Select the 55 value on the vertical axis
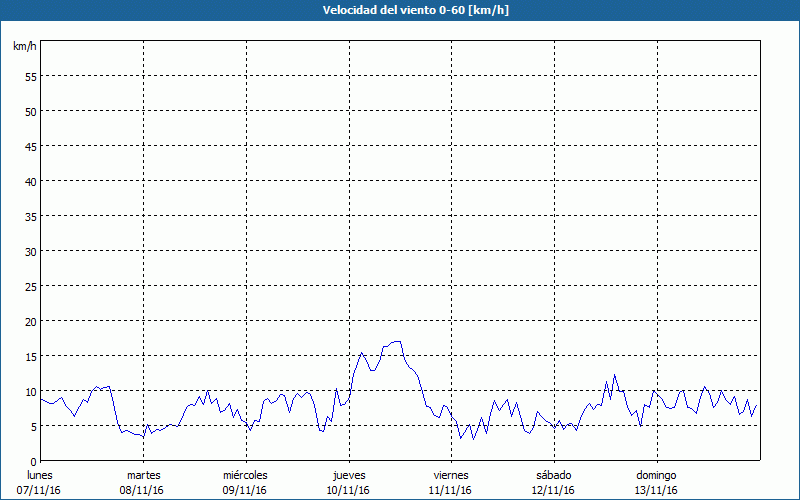The width and height of the screenshot is (800, 500). [30, 76]
